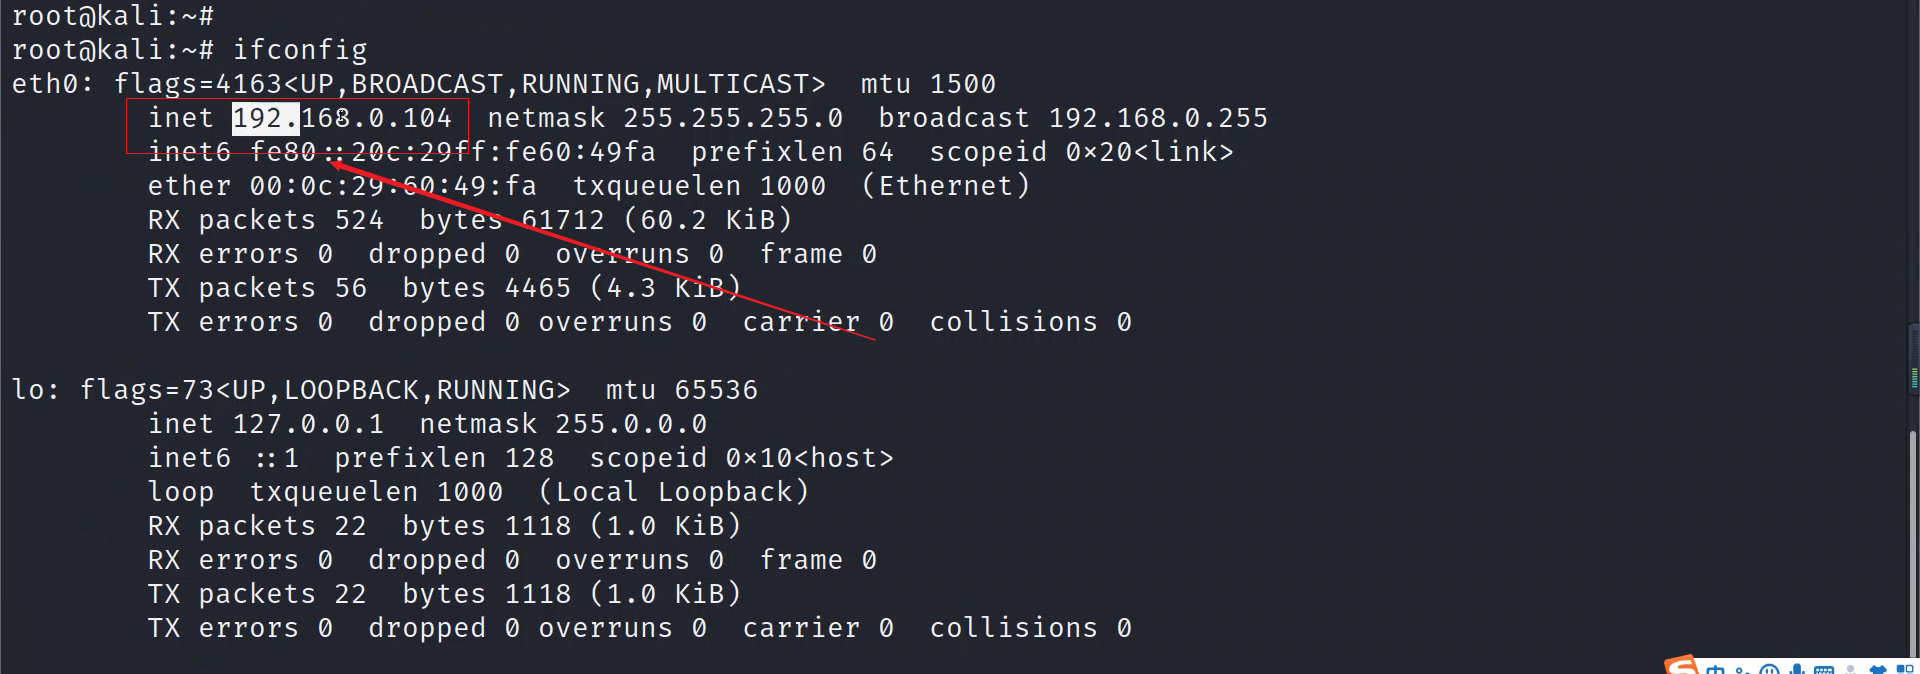This screenshot has width=1920, height=674.
Task: Click the Sogou input method logo
Action: [1681, 665]
